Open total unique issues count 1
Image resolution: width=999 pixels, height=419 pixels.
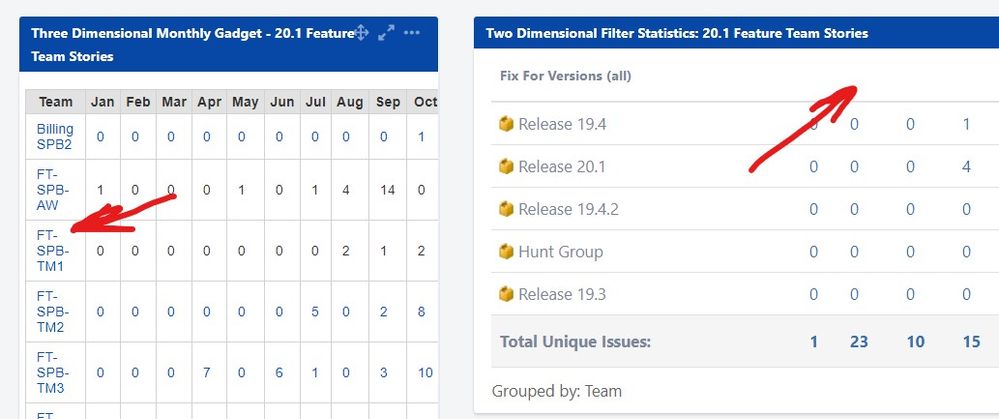click(x=814, y=342)
